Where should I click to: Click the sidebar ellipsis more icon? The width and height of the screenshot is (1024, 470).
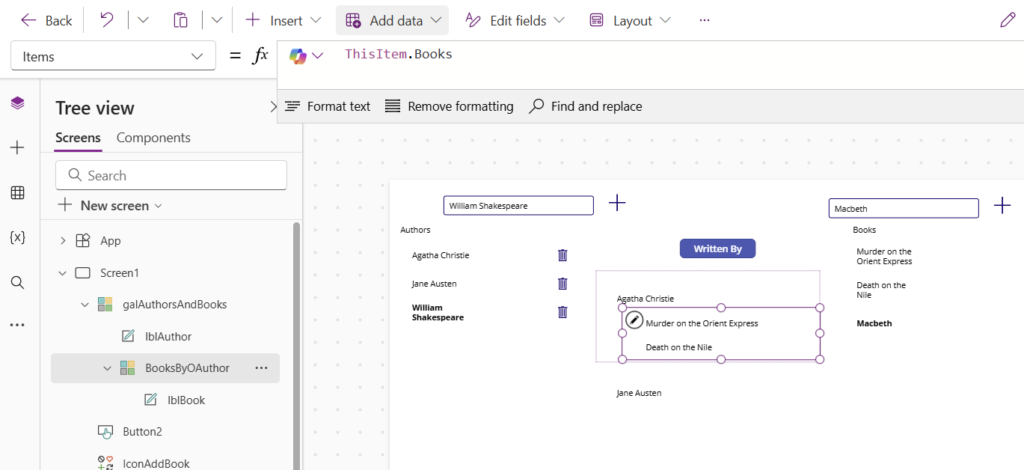coord(18,325)
